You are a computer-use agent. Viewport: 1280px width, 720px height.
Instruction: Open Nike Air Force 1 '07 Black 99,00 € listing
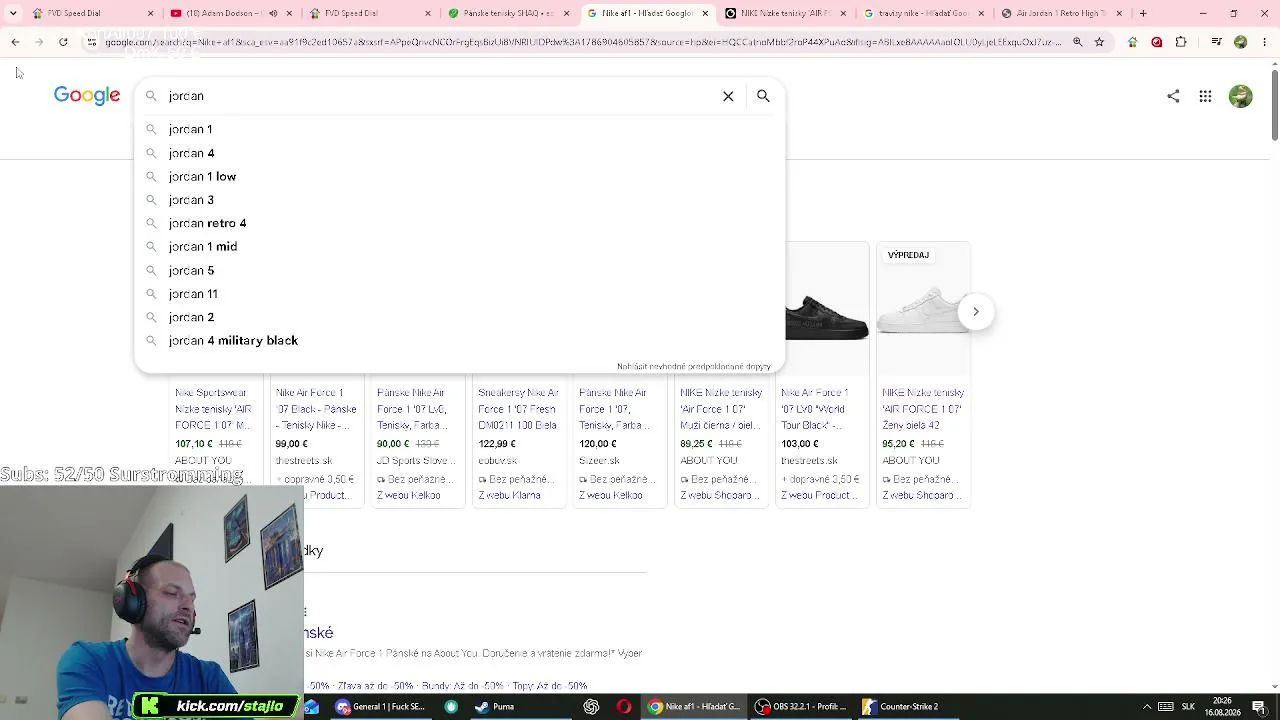pos(316,443)
